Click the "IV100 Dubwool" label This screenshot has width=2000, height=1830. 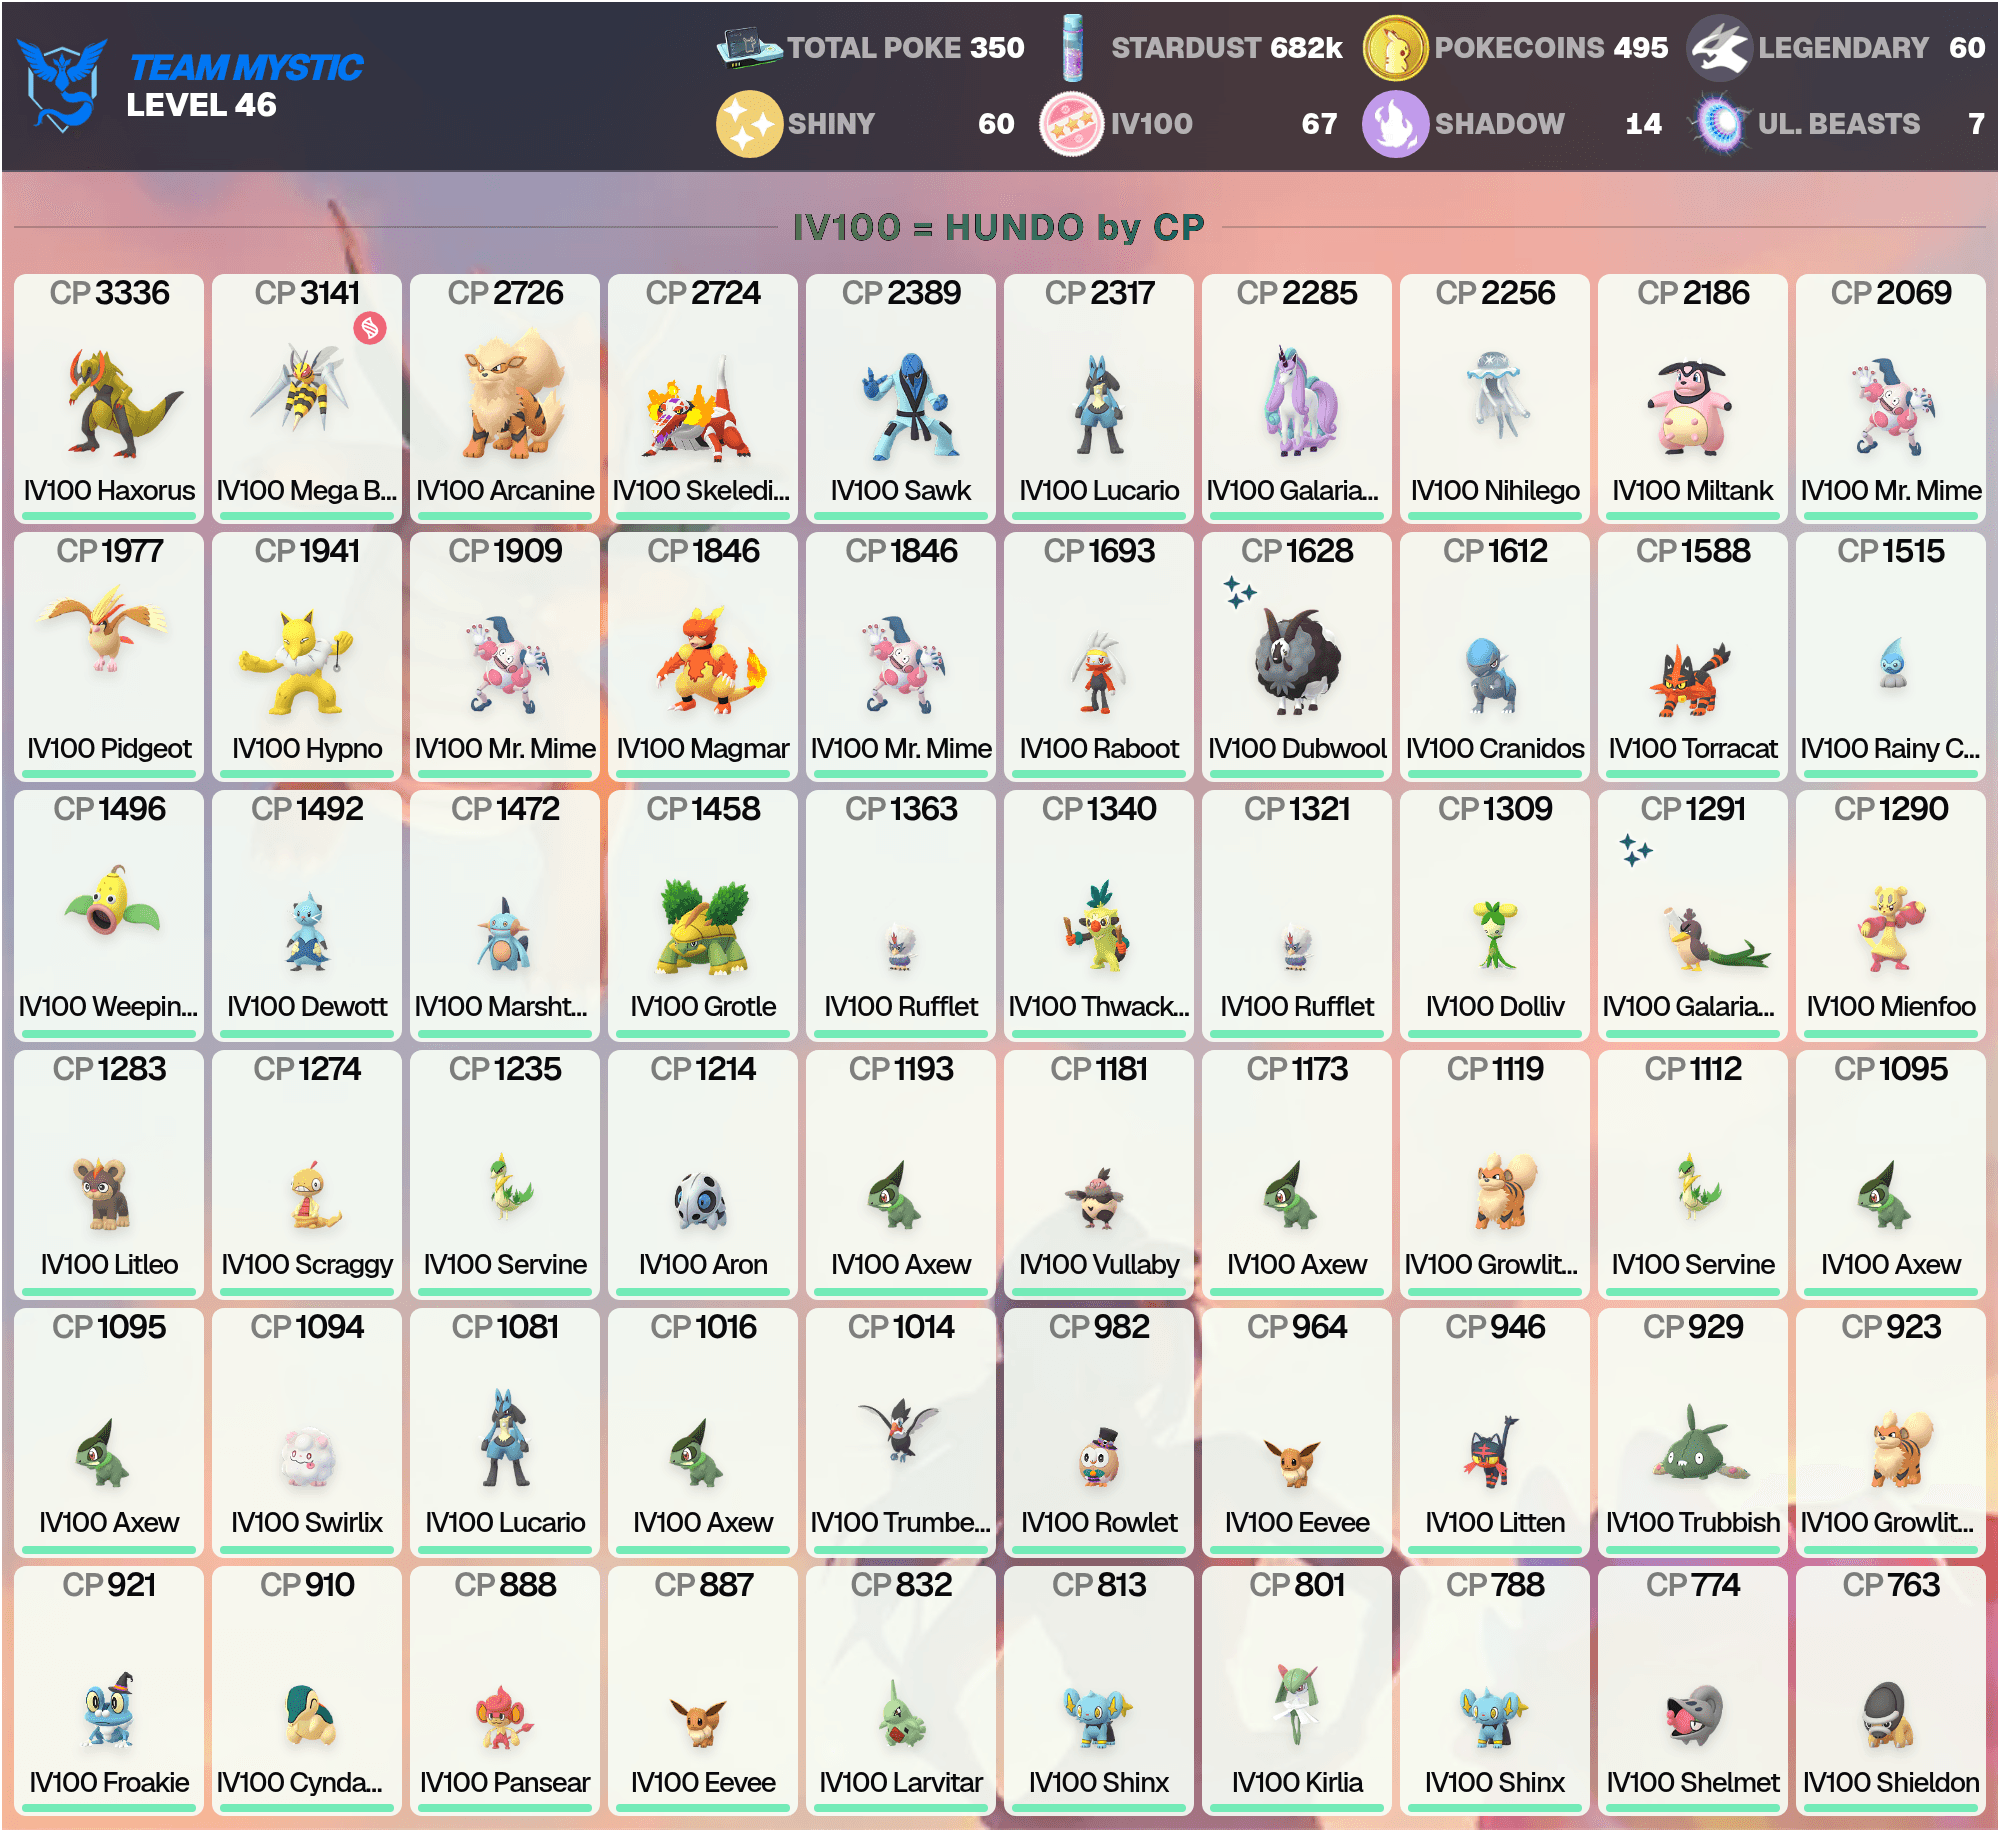point(1297,748)
